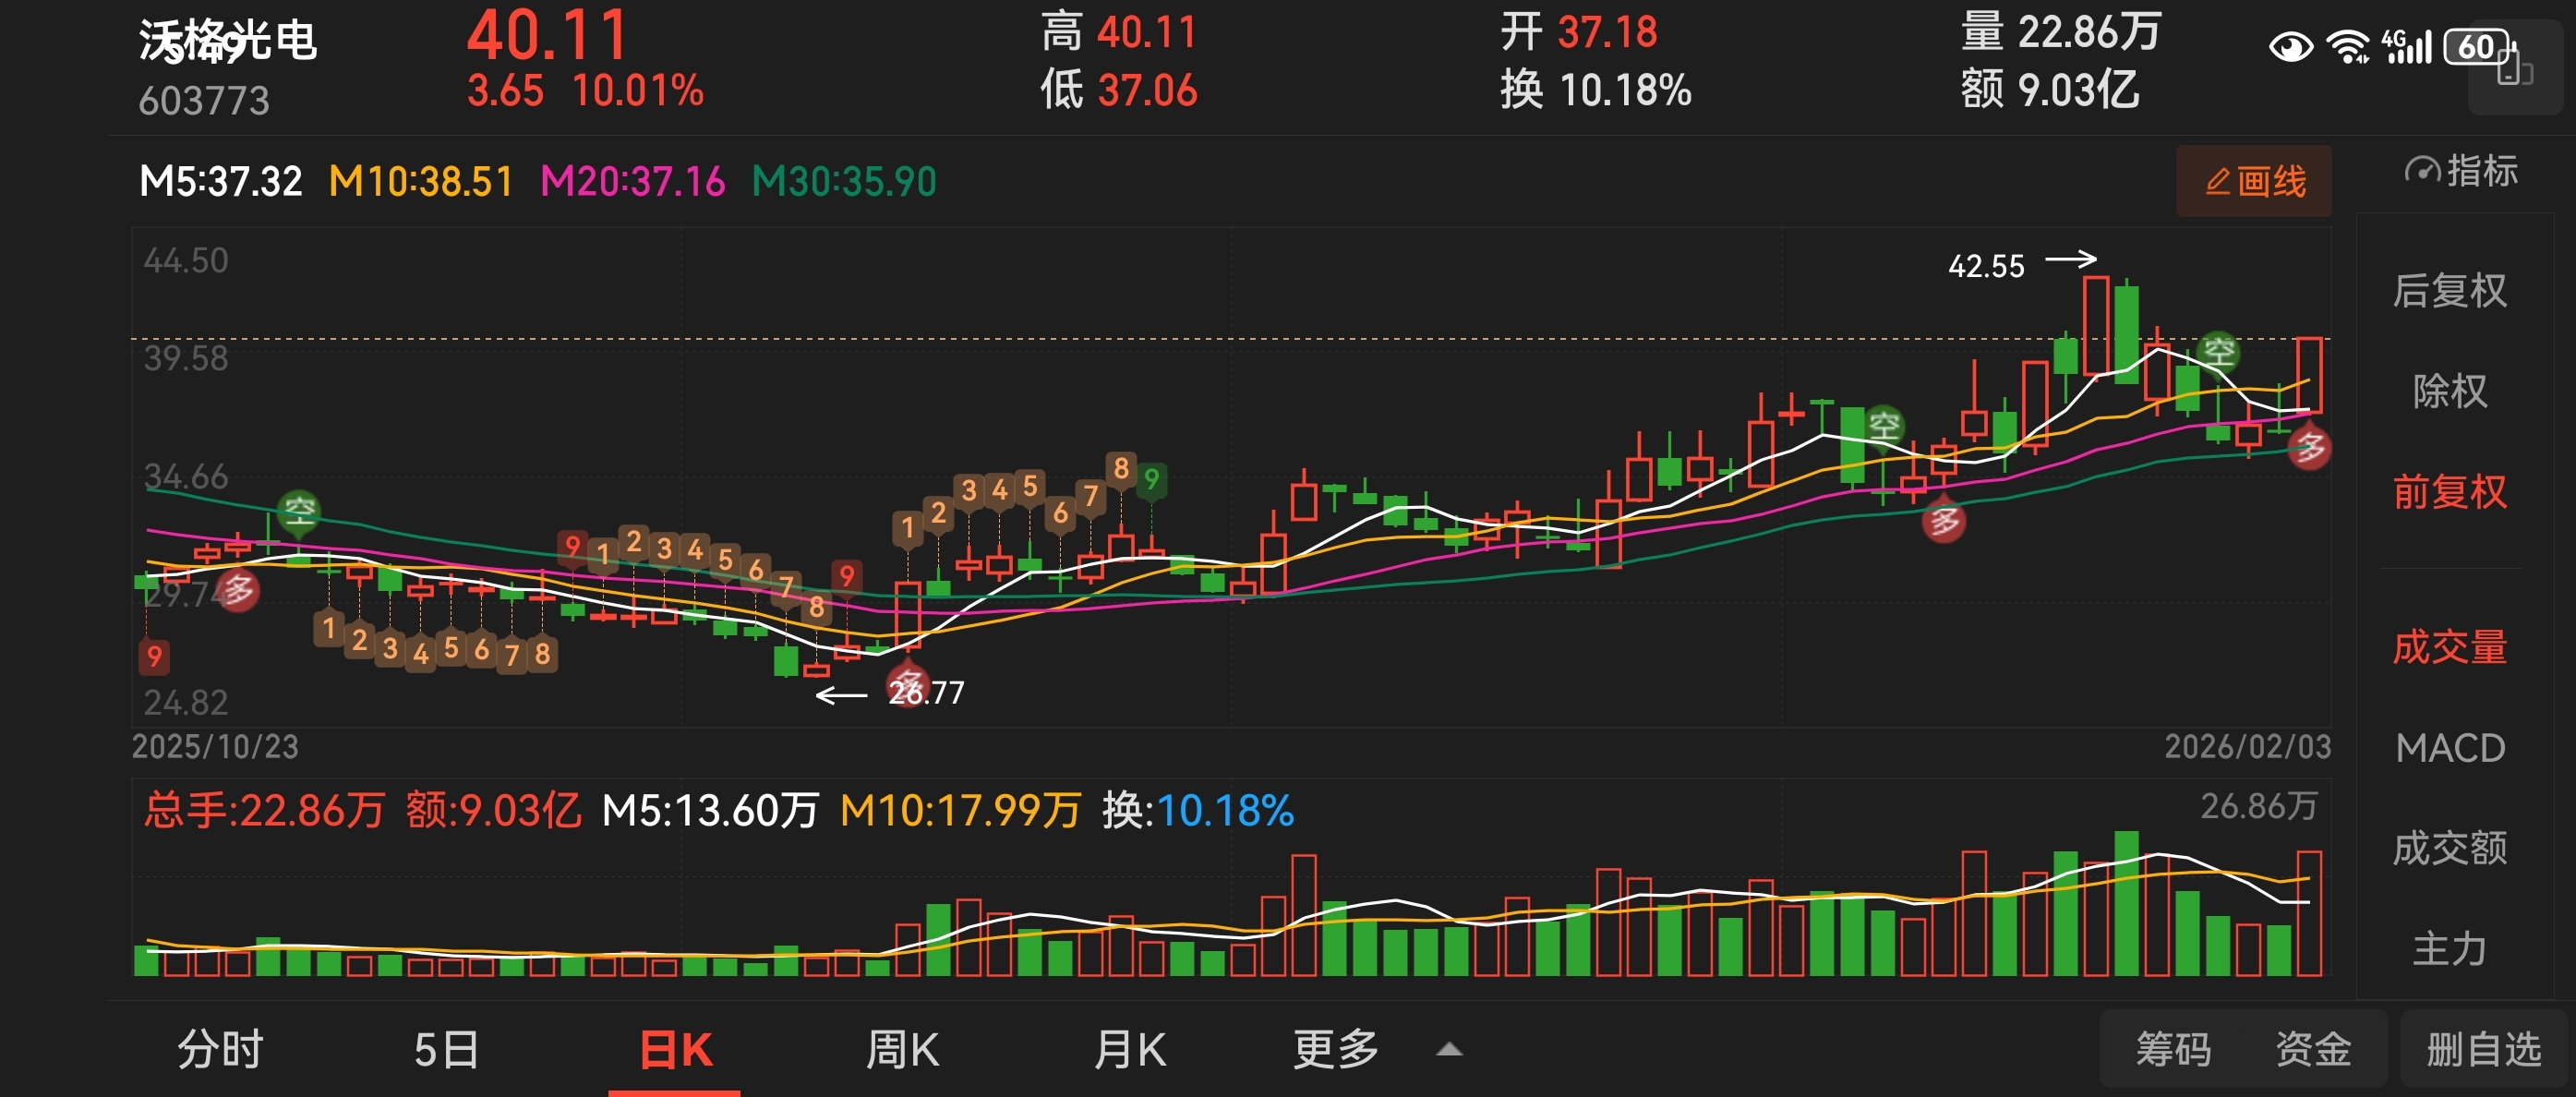Select 后复权 adjustment mode
The image size is (2576, 1097).
[2449, 291]
